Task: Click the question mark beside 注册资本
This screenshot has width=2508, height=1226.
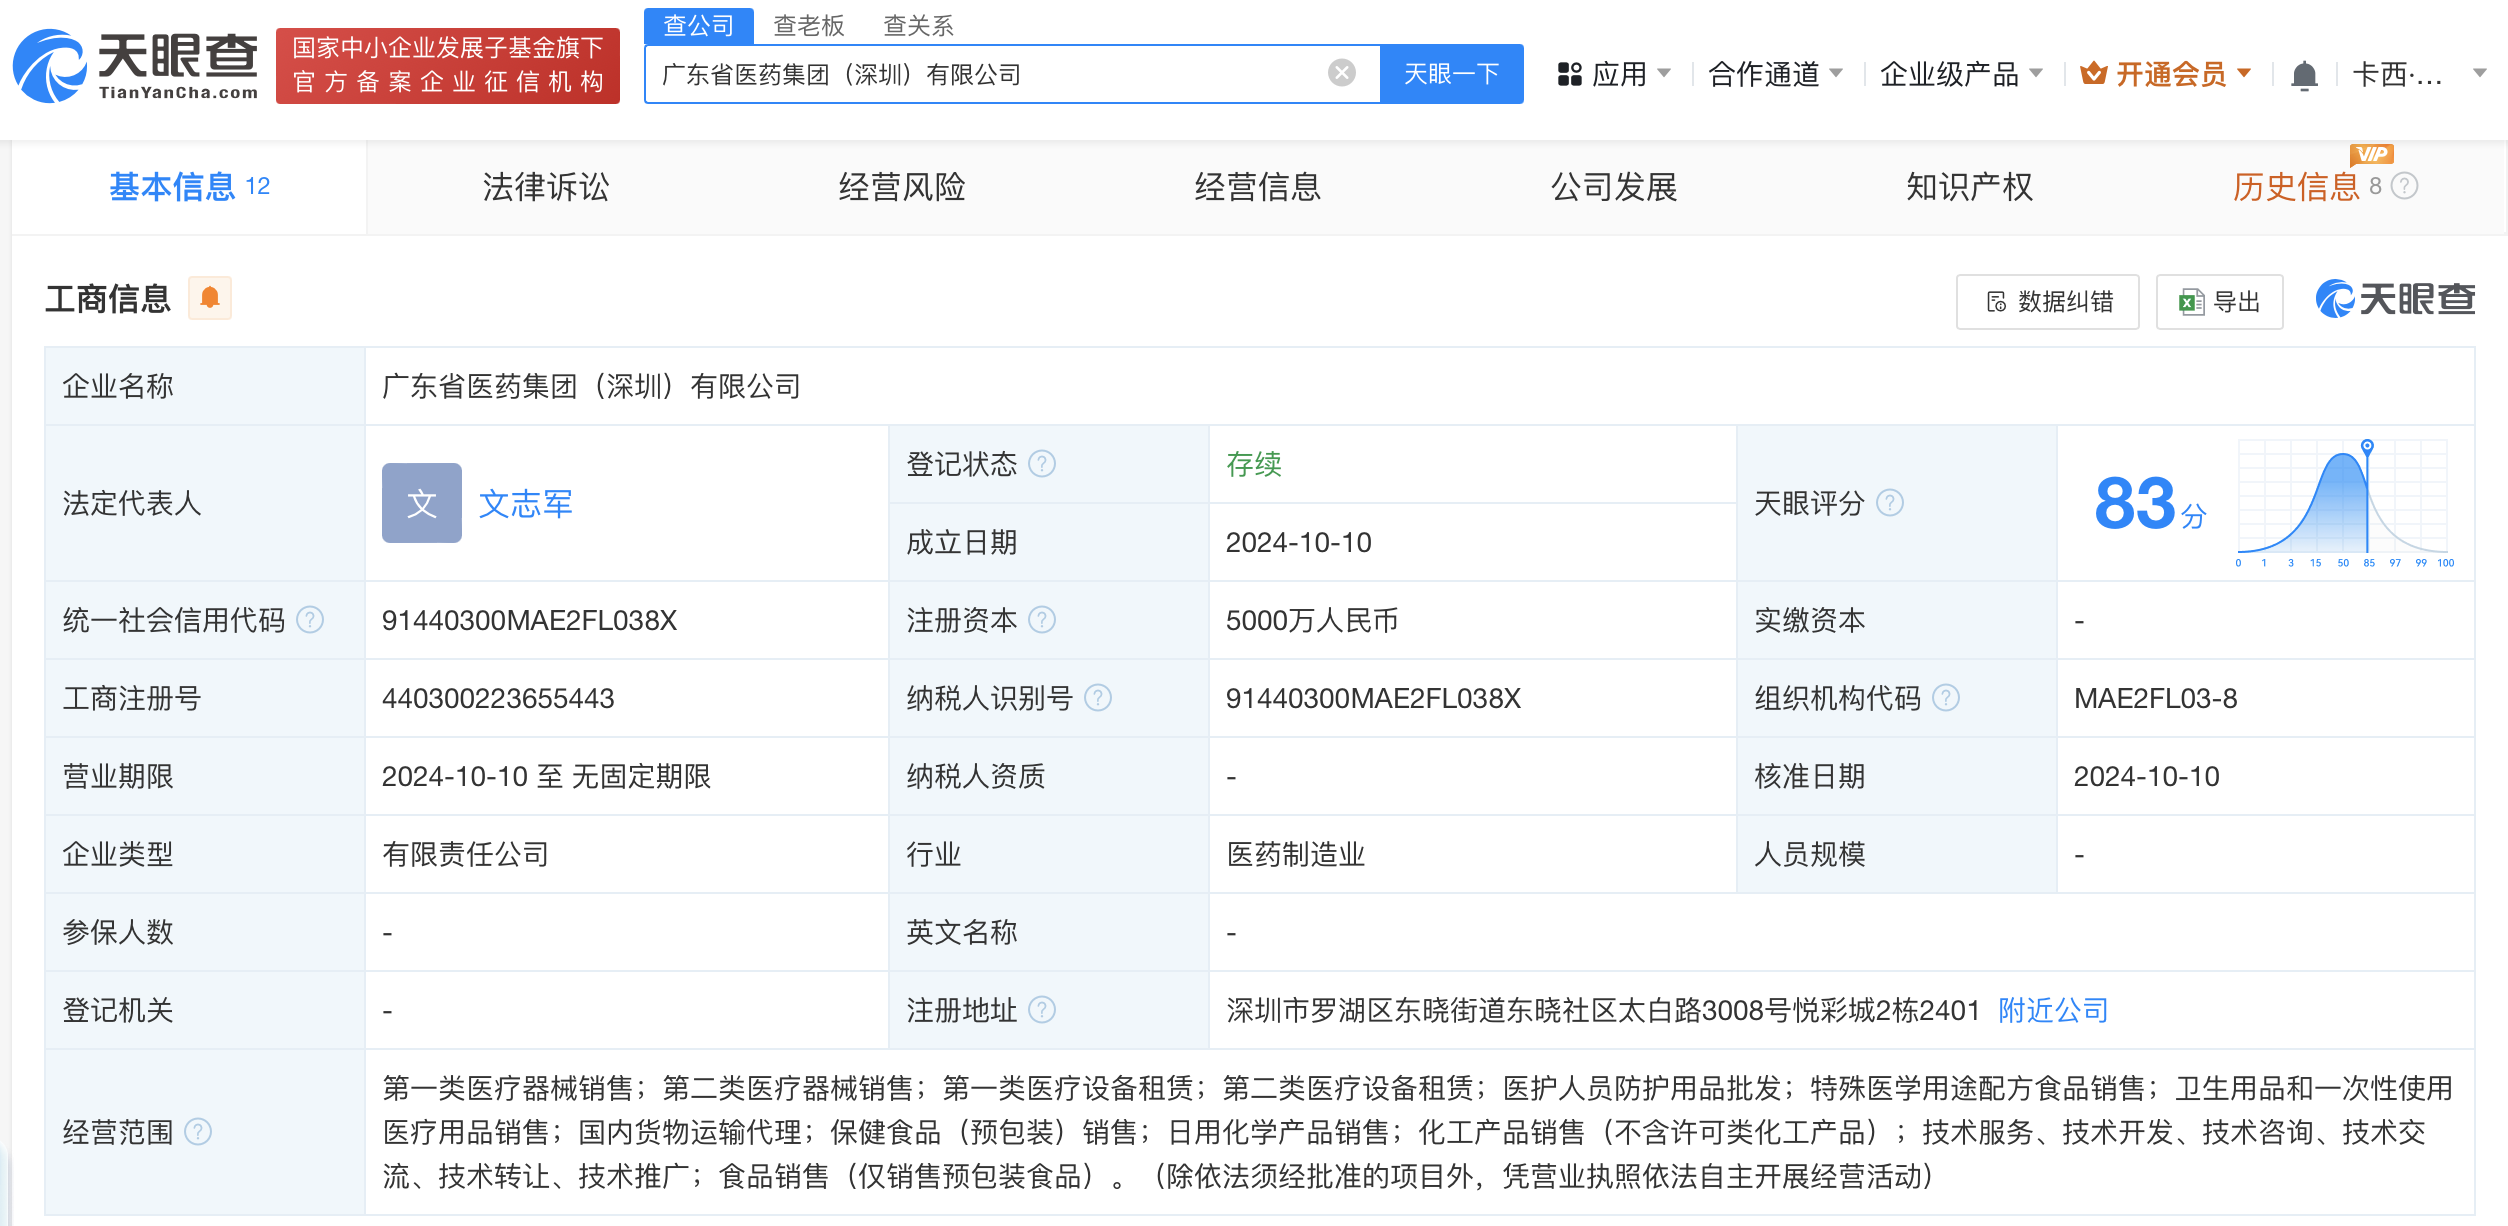Action: pos(1044,620)
